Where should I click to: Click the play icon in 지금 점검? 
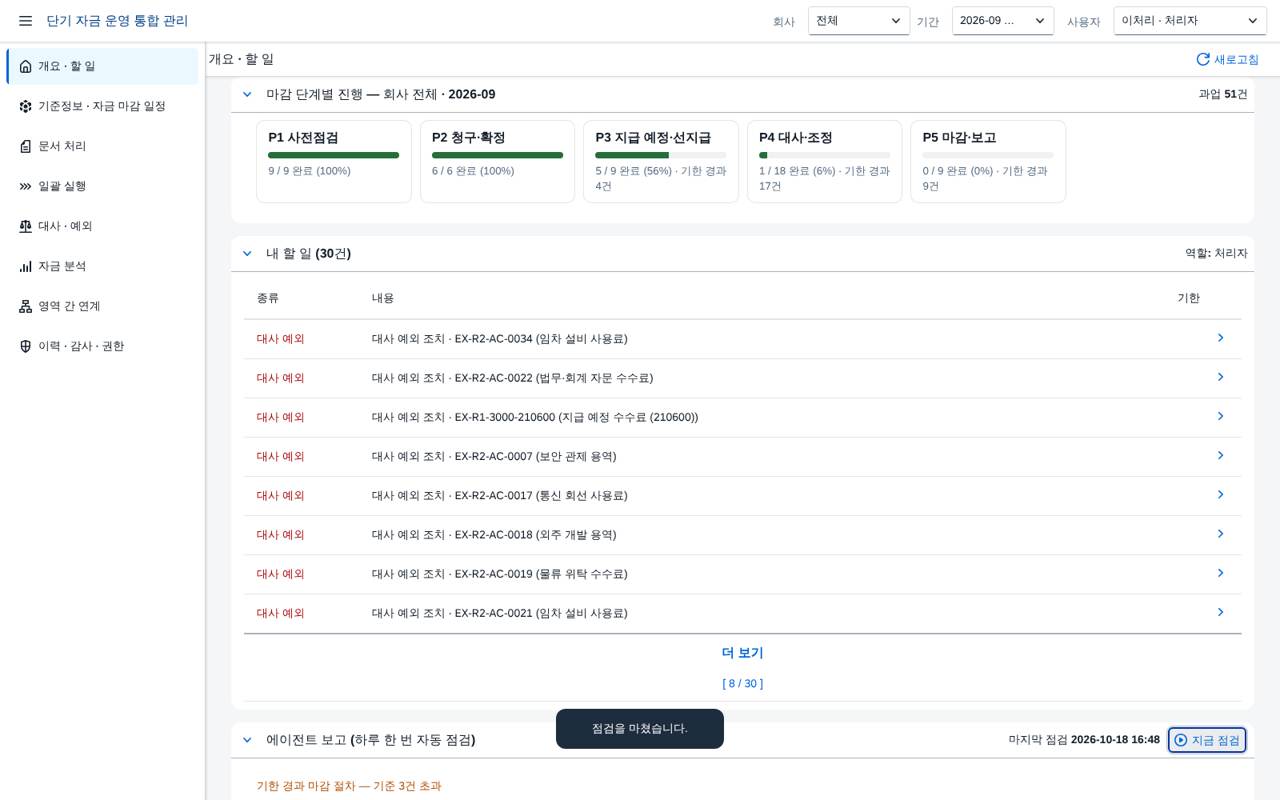tap(1181, 740)
